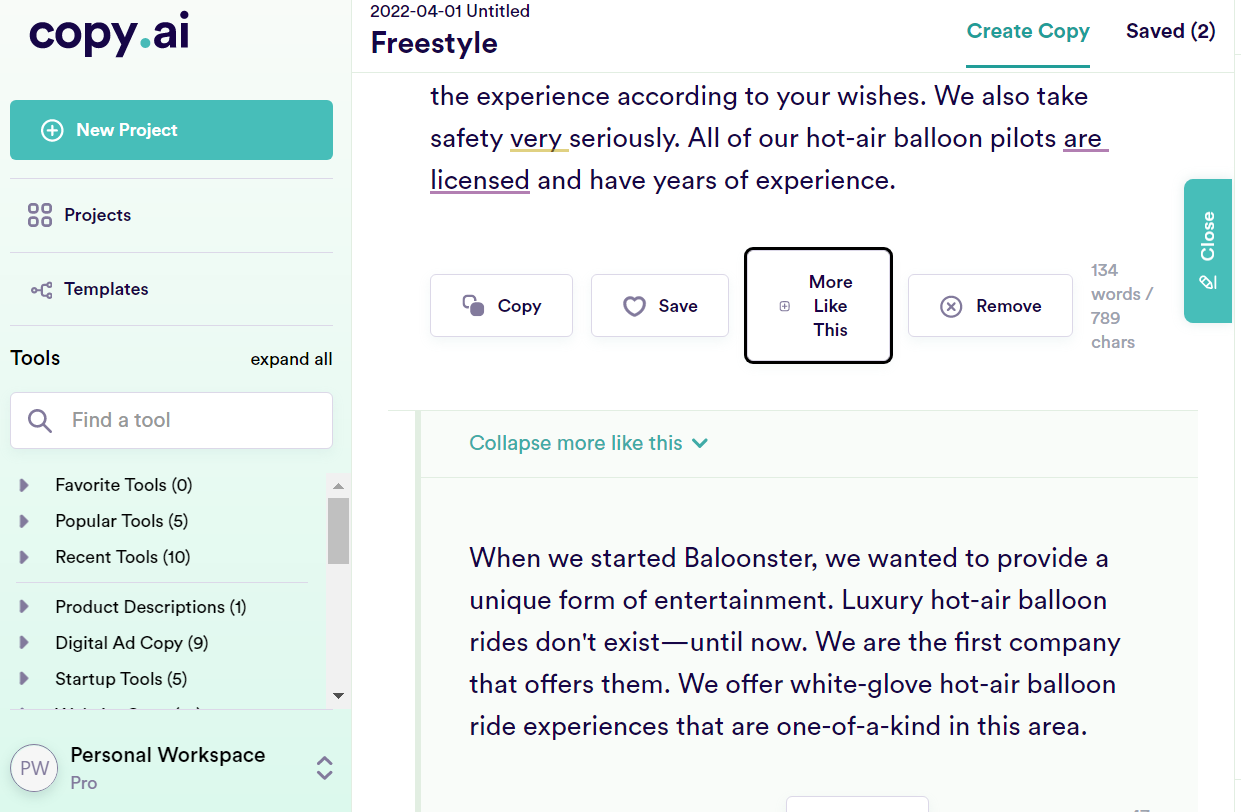1241x812 pixels.
Task: Click expand all next to Tools
Action: tap(291, 358)
